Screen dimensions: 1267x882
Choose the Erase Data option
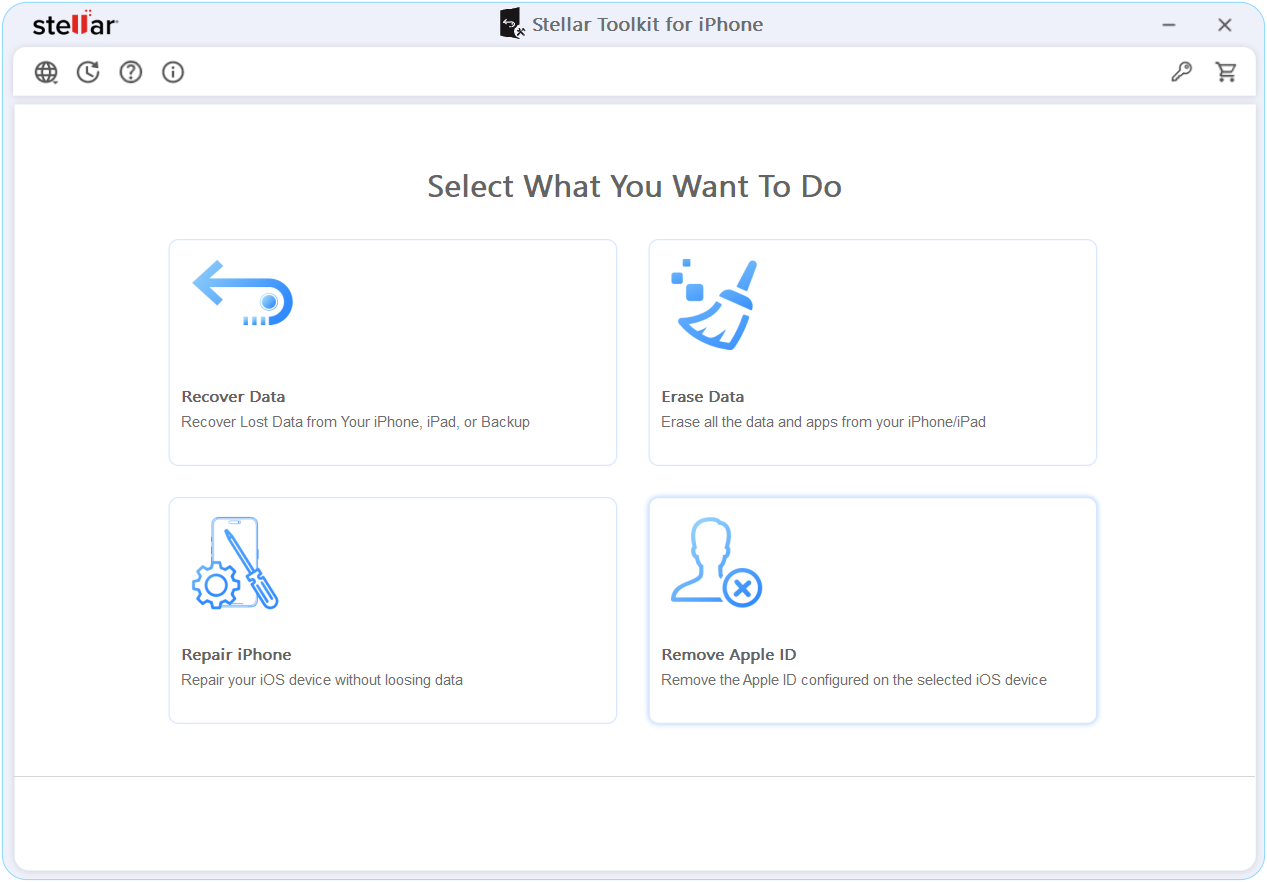[871, 352]
